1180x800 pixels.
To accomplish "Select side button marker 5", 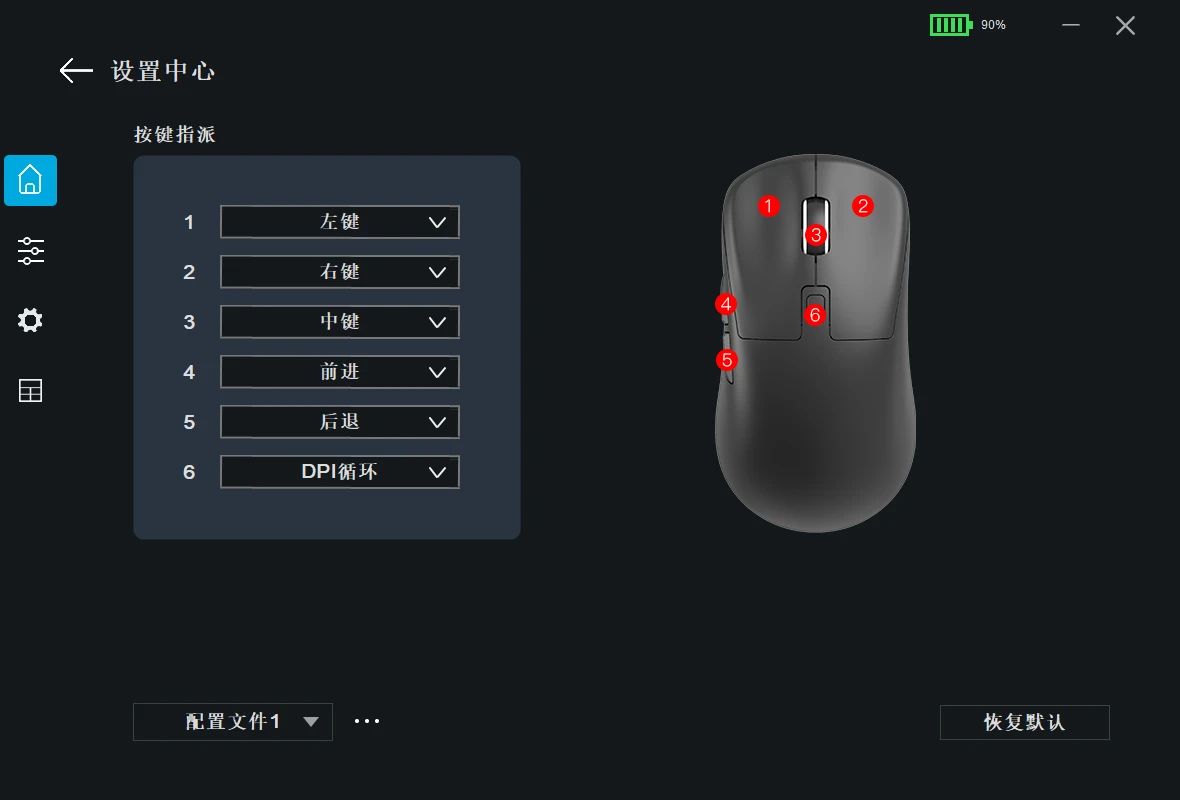I will coord(726,360).
